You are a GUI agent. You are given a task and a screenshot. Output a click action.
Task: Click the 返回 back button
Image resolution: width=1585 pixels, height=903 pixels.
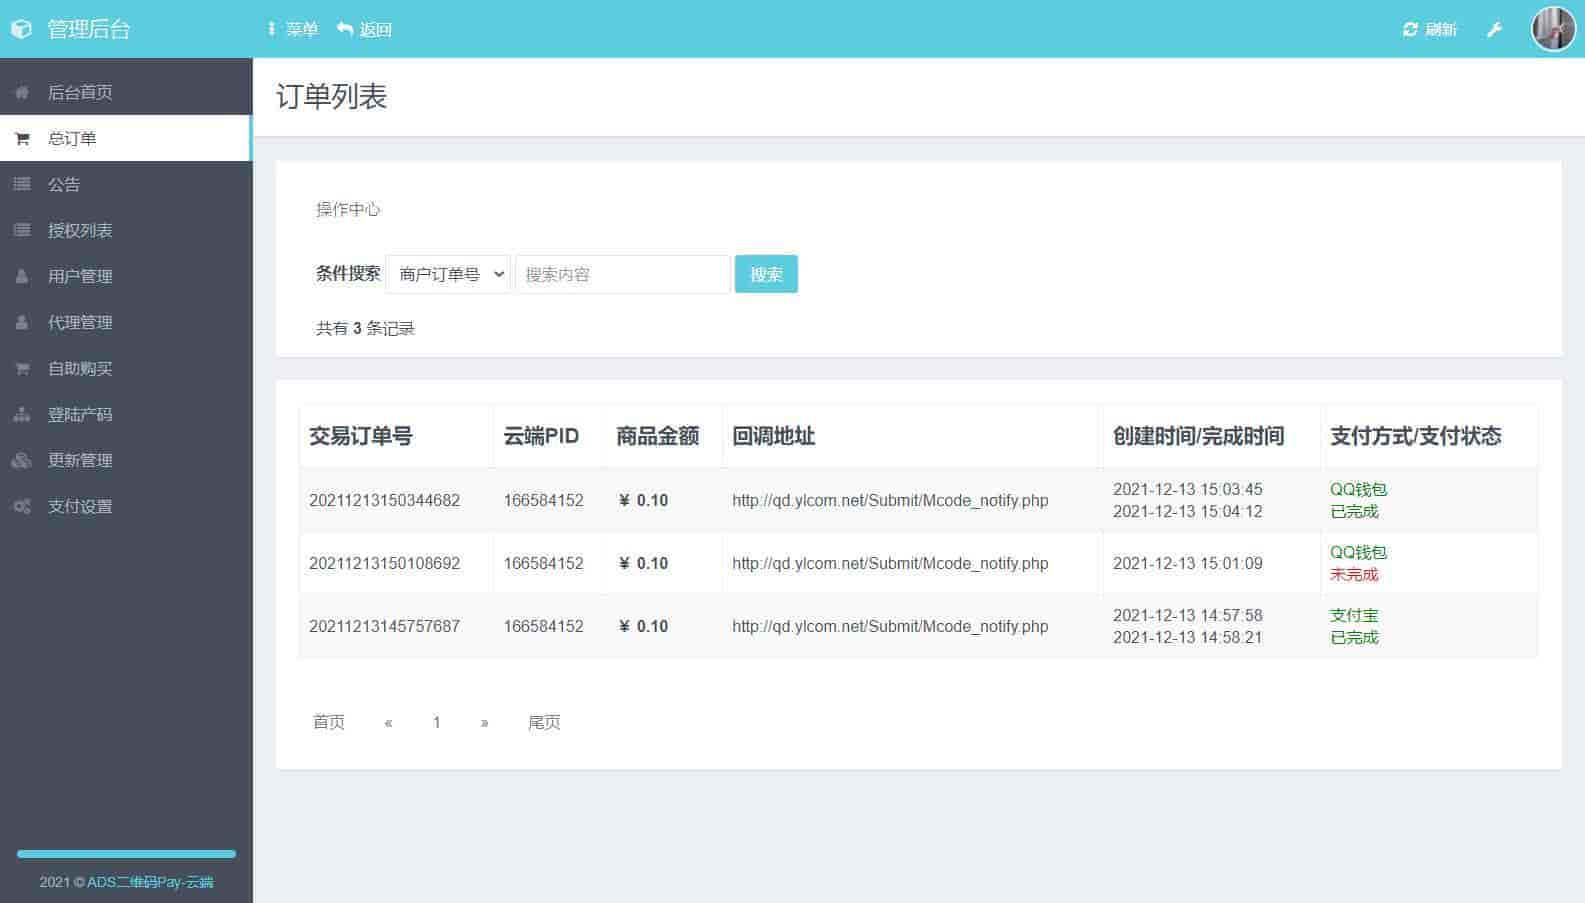pyautogui.click(x=365, y=30)
